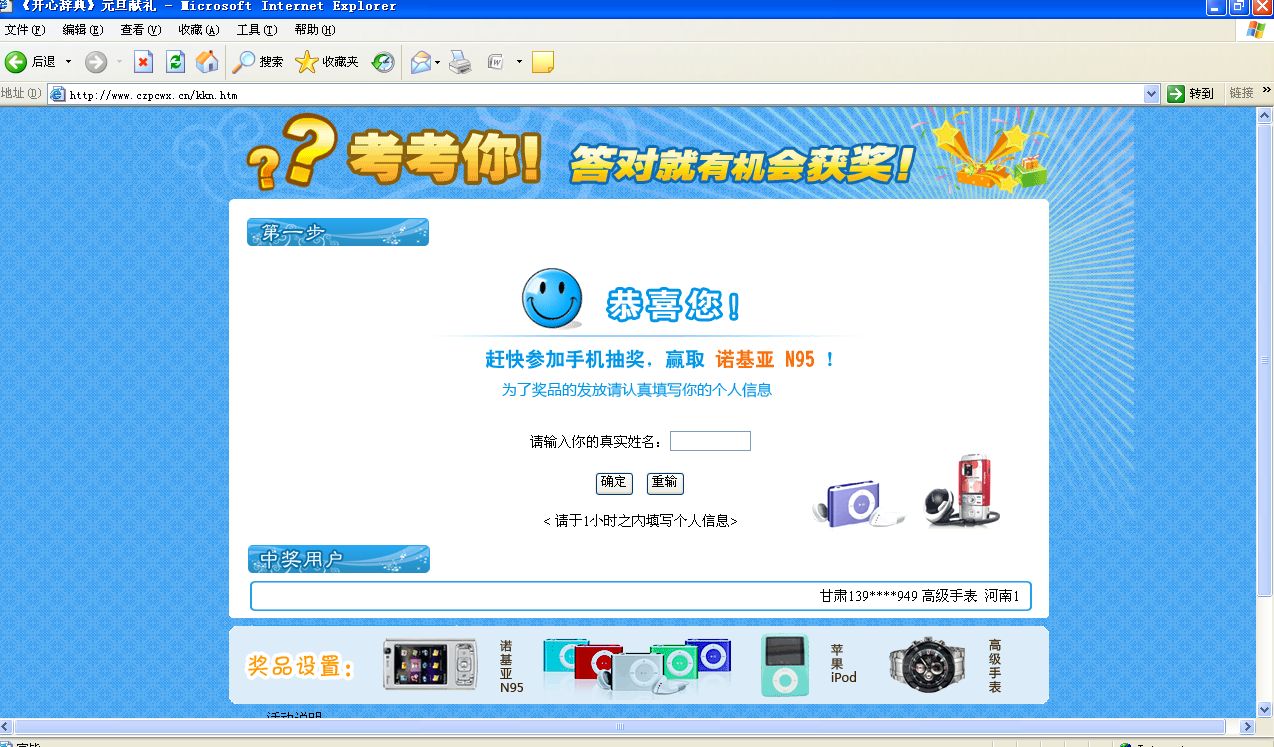The image size is (1274, 747).
Task: Click the Stop loading red X icon
Action: coord(143,61)
